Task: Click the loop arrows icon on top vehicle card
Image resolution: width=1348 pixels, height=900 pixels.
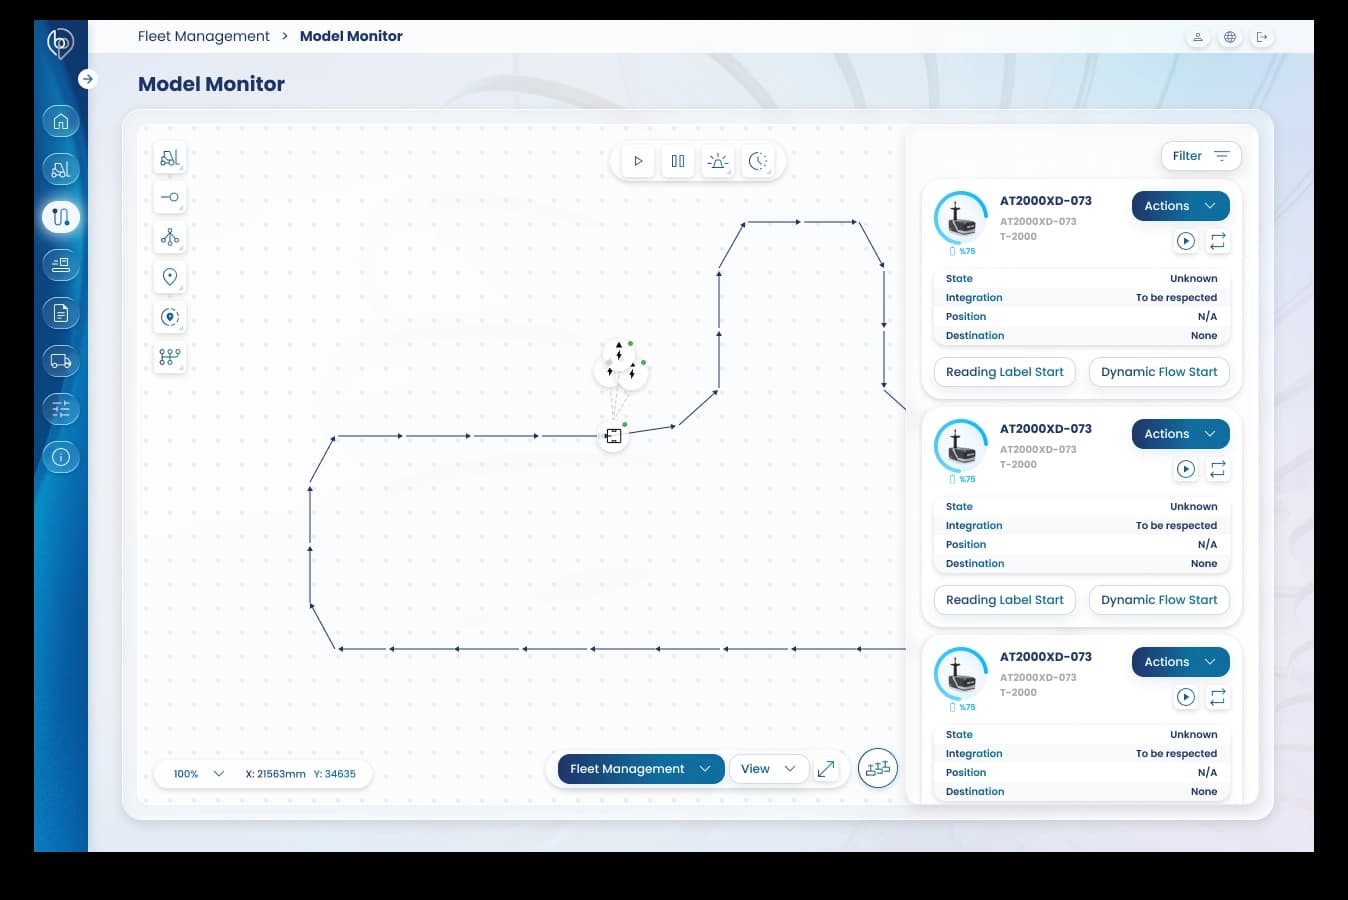Action: point(1218,241)
